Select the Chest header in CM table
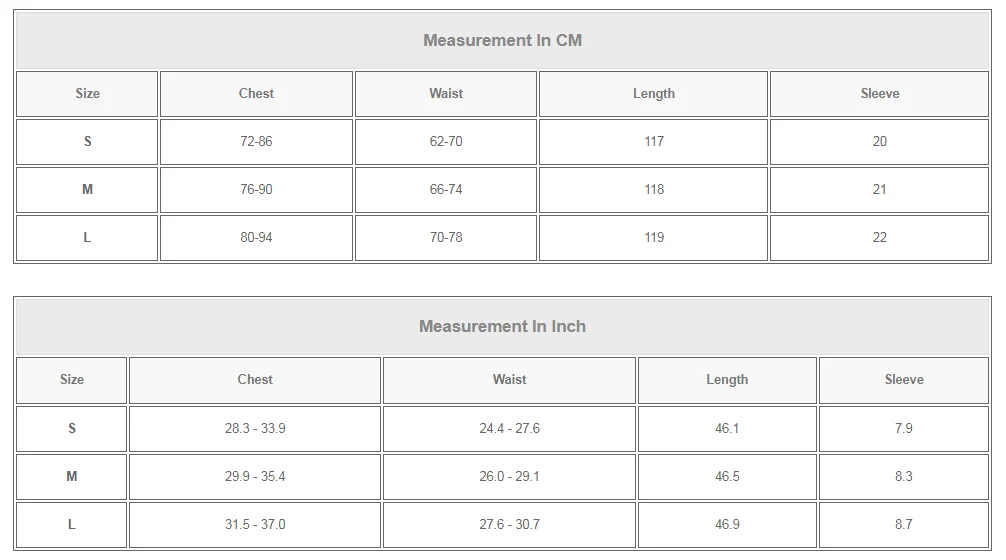This screenshot has width=1006, height=560. (x=256, y=94)
